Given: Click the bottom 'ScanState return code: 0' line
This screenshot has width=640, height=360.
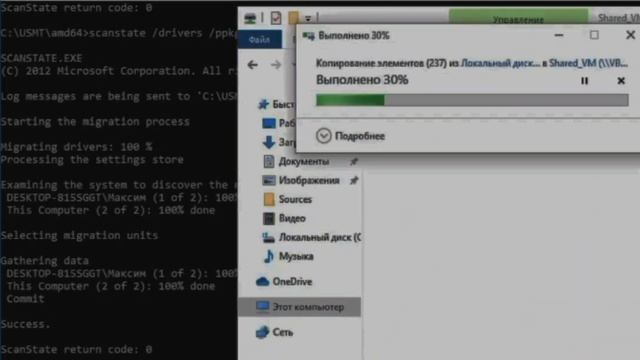Looking at the screenshot, I should pos(76,349).
